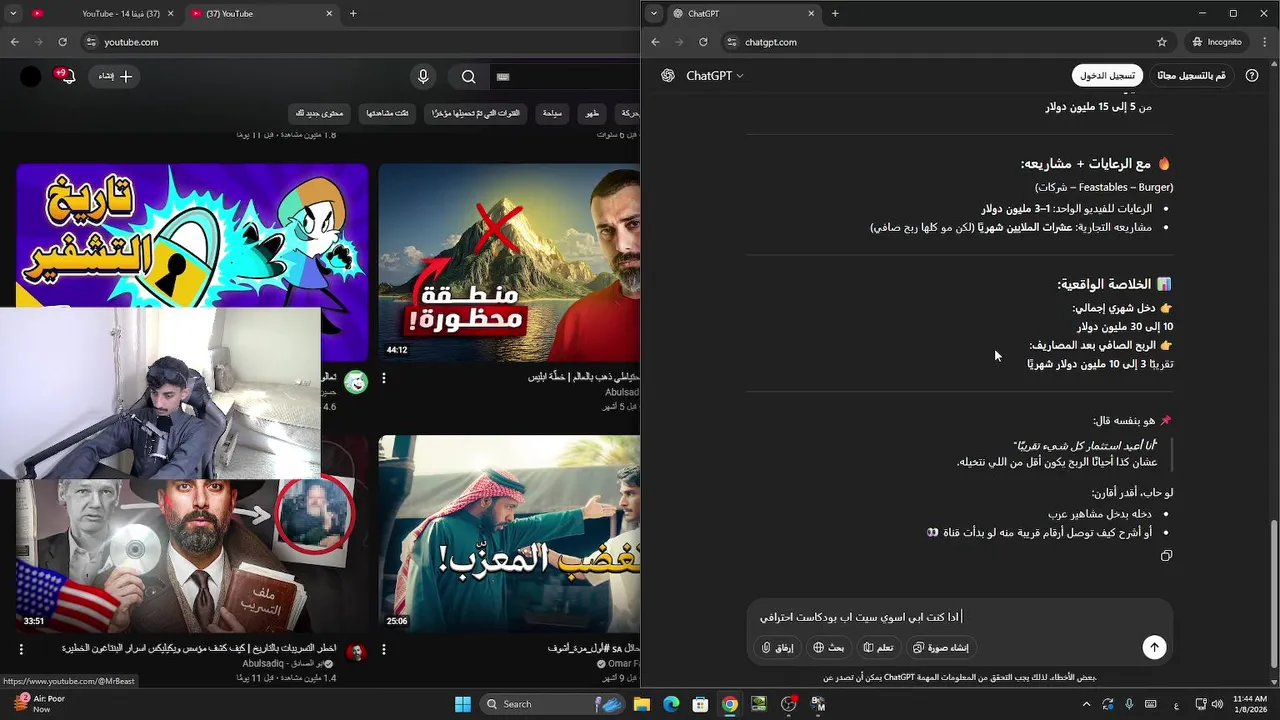Open the Abulsadiq channel avatar beside leaks video

(355, 653)
